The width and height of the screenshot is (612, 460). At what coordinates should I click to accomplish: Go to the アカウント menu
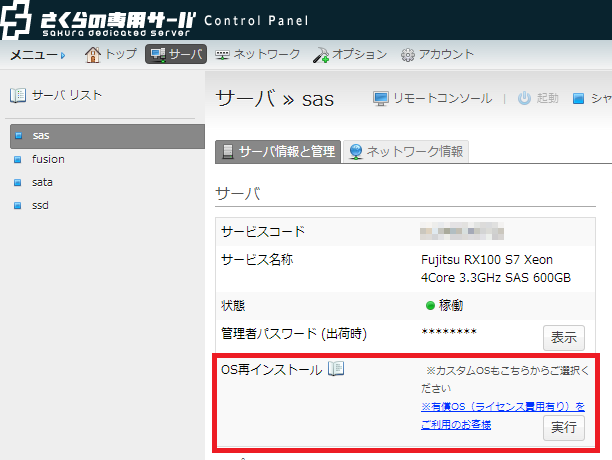coord(437,54)
